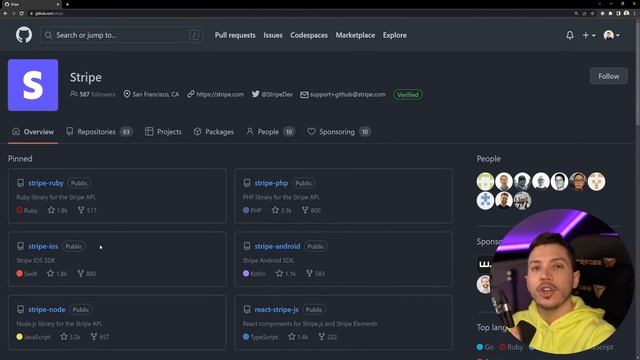View stripe-node forks count

click(100, 337)
